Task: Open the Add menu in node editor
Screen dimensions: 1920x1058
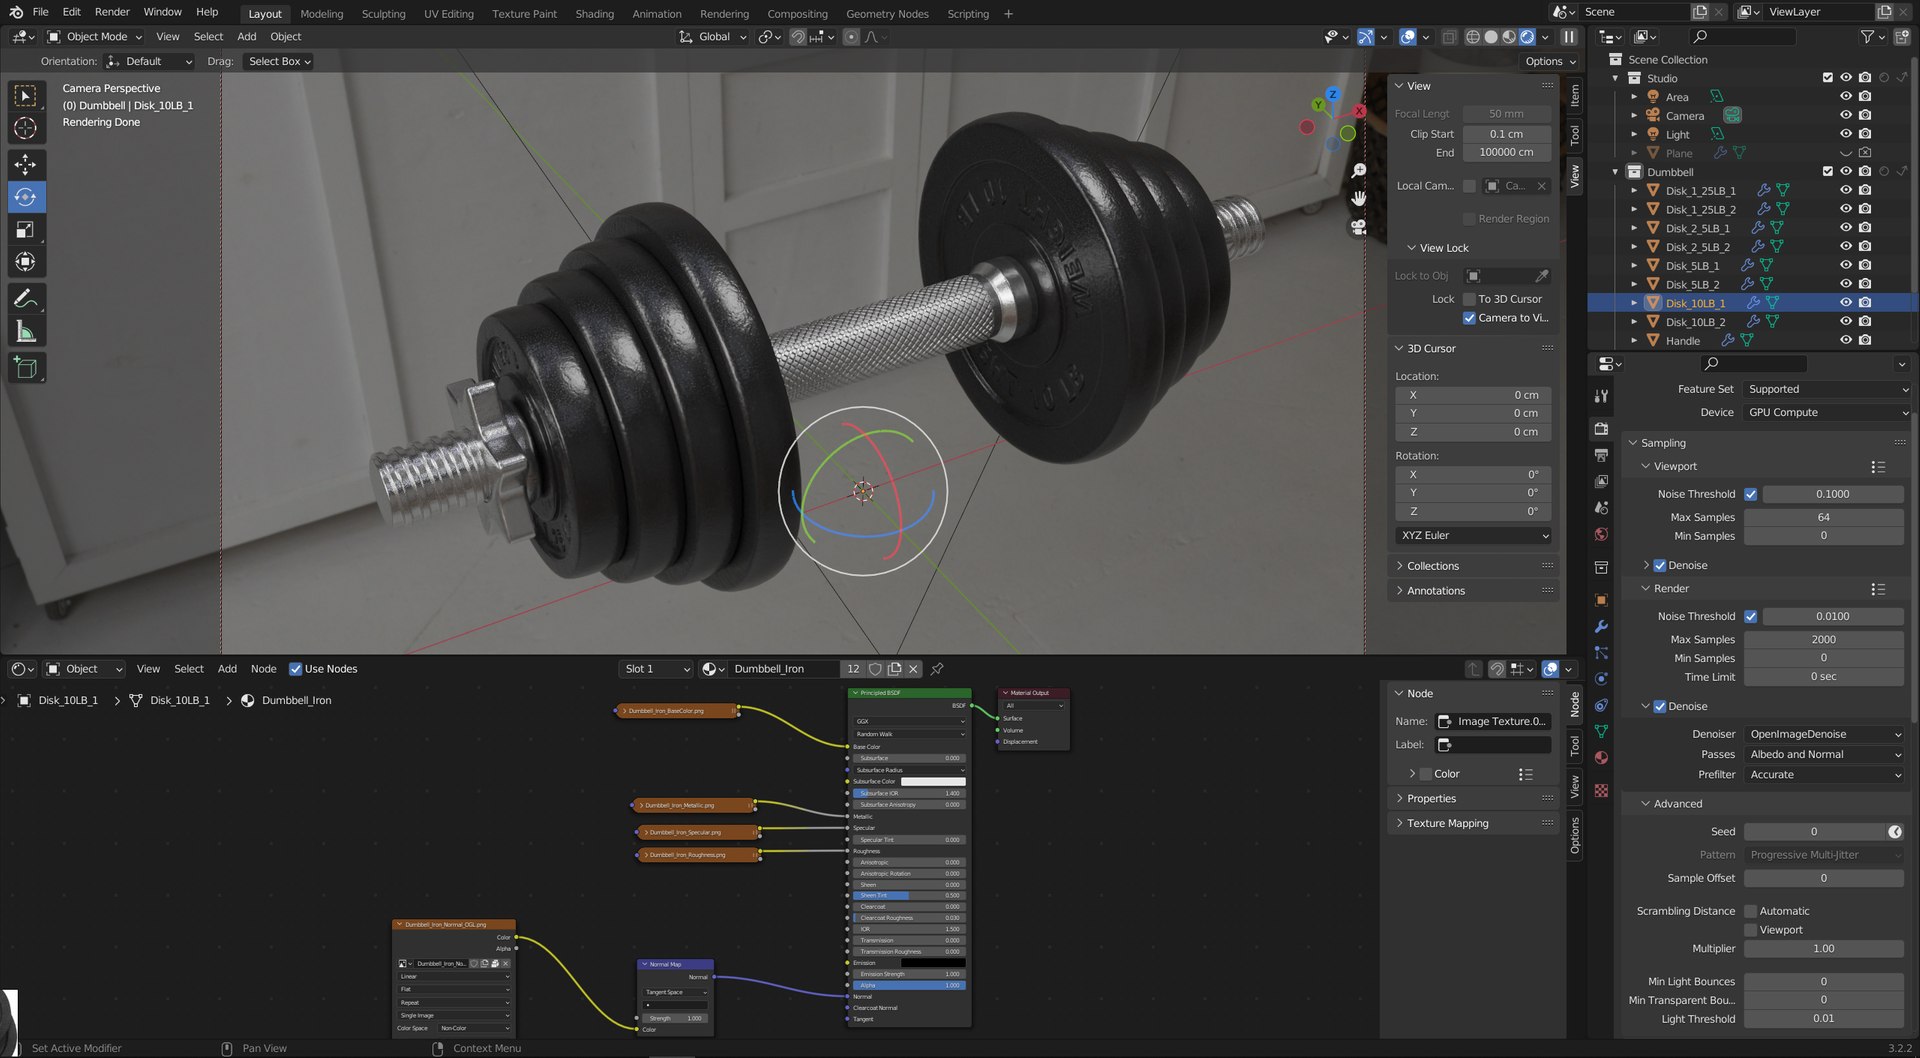Action: [227, 669]
